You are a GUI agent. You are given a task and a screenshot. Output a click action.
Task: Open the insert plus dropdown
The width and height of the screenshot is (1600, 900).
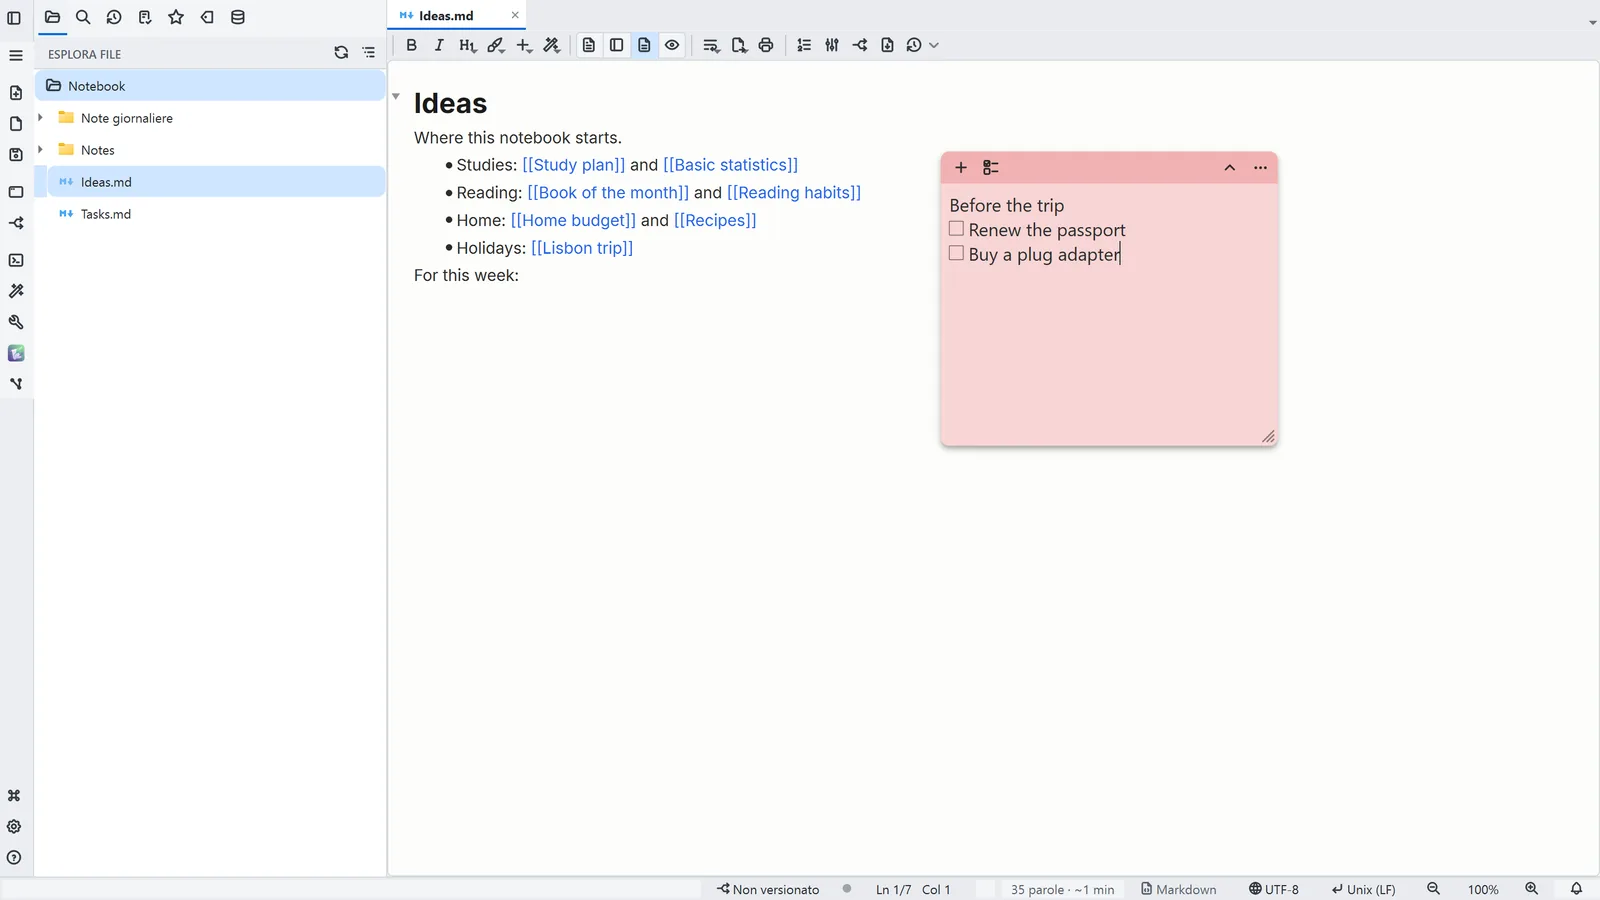[524, 45]
